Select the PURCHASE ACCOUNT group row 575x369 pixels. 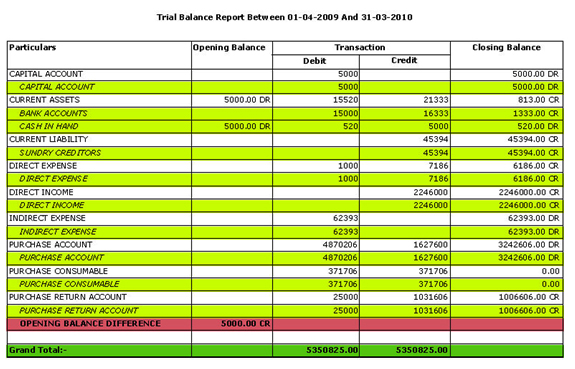(285, 245)
